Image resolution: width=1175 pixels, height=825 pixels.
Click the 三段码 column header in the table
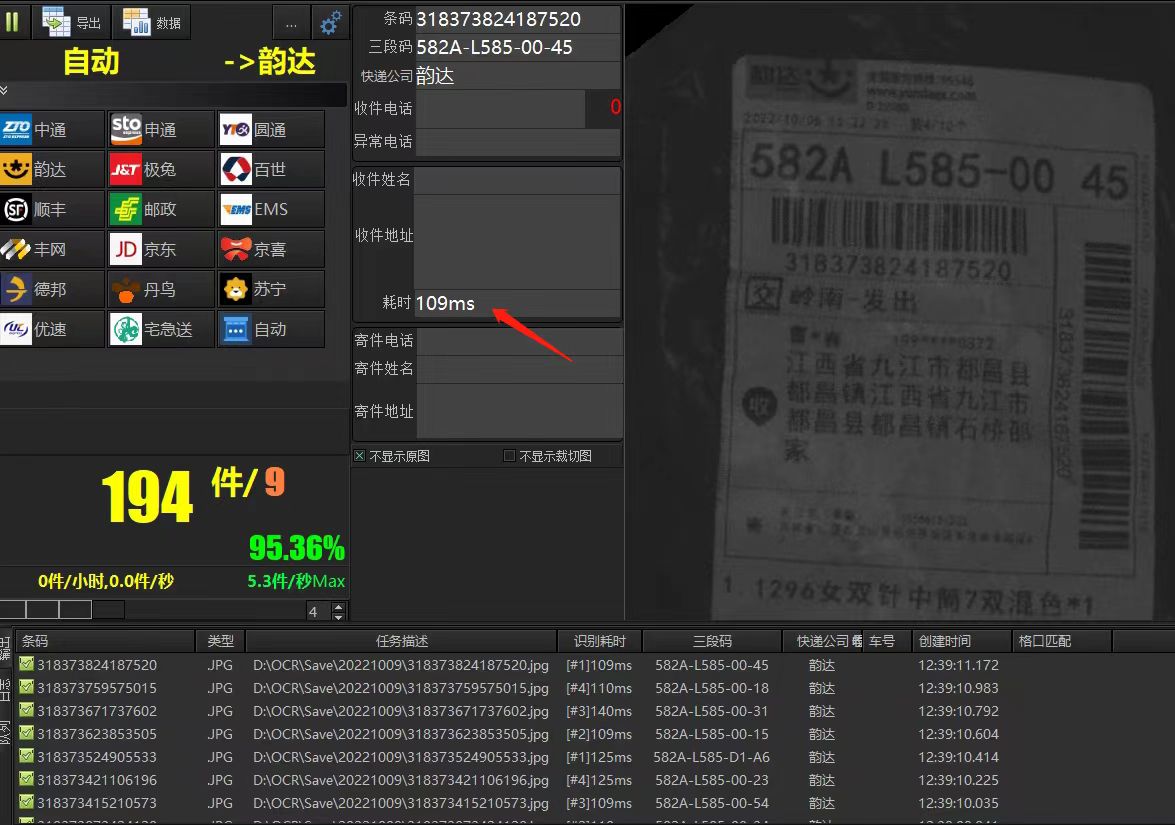coord(712,641)
